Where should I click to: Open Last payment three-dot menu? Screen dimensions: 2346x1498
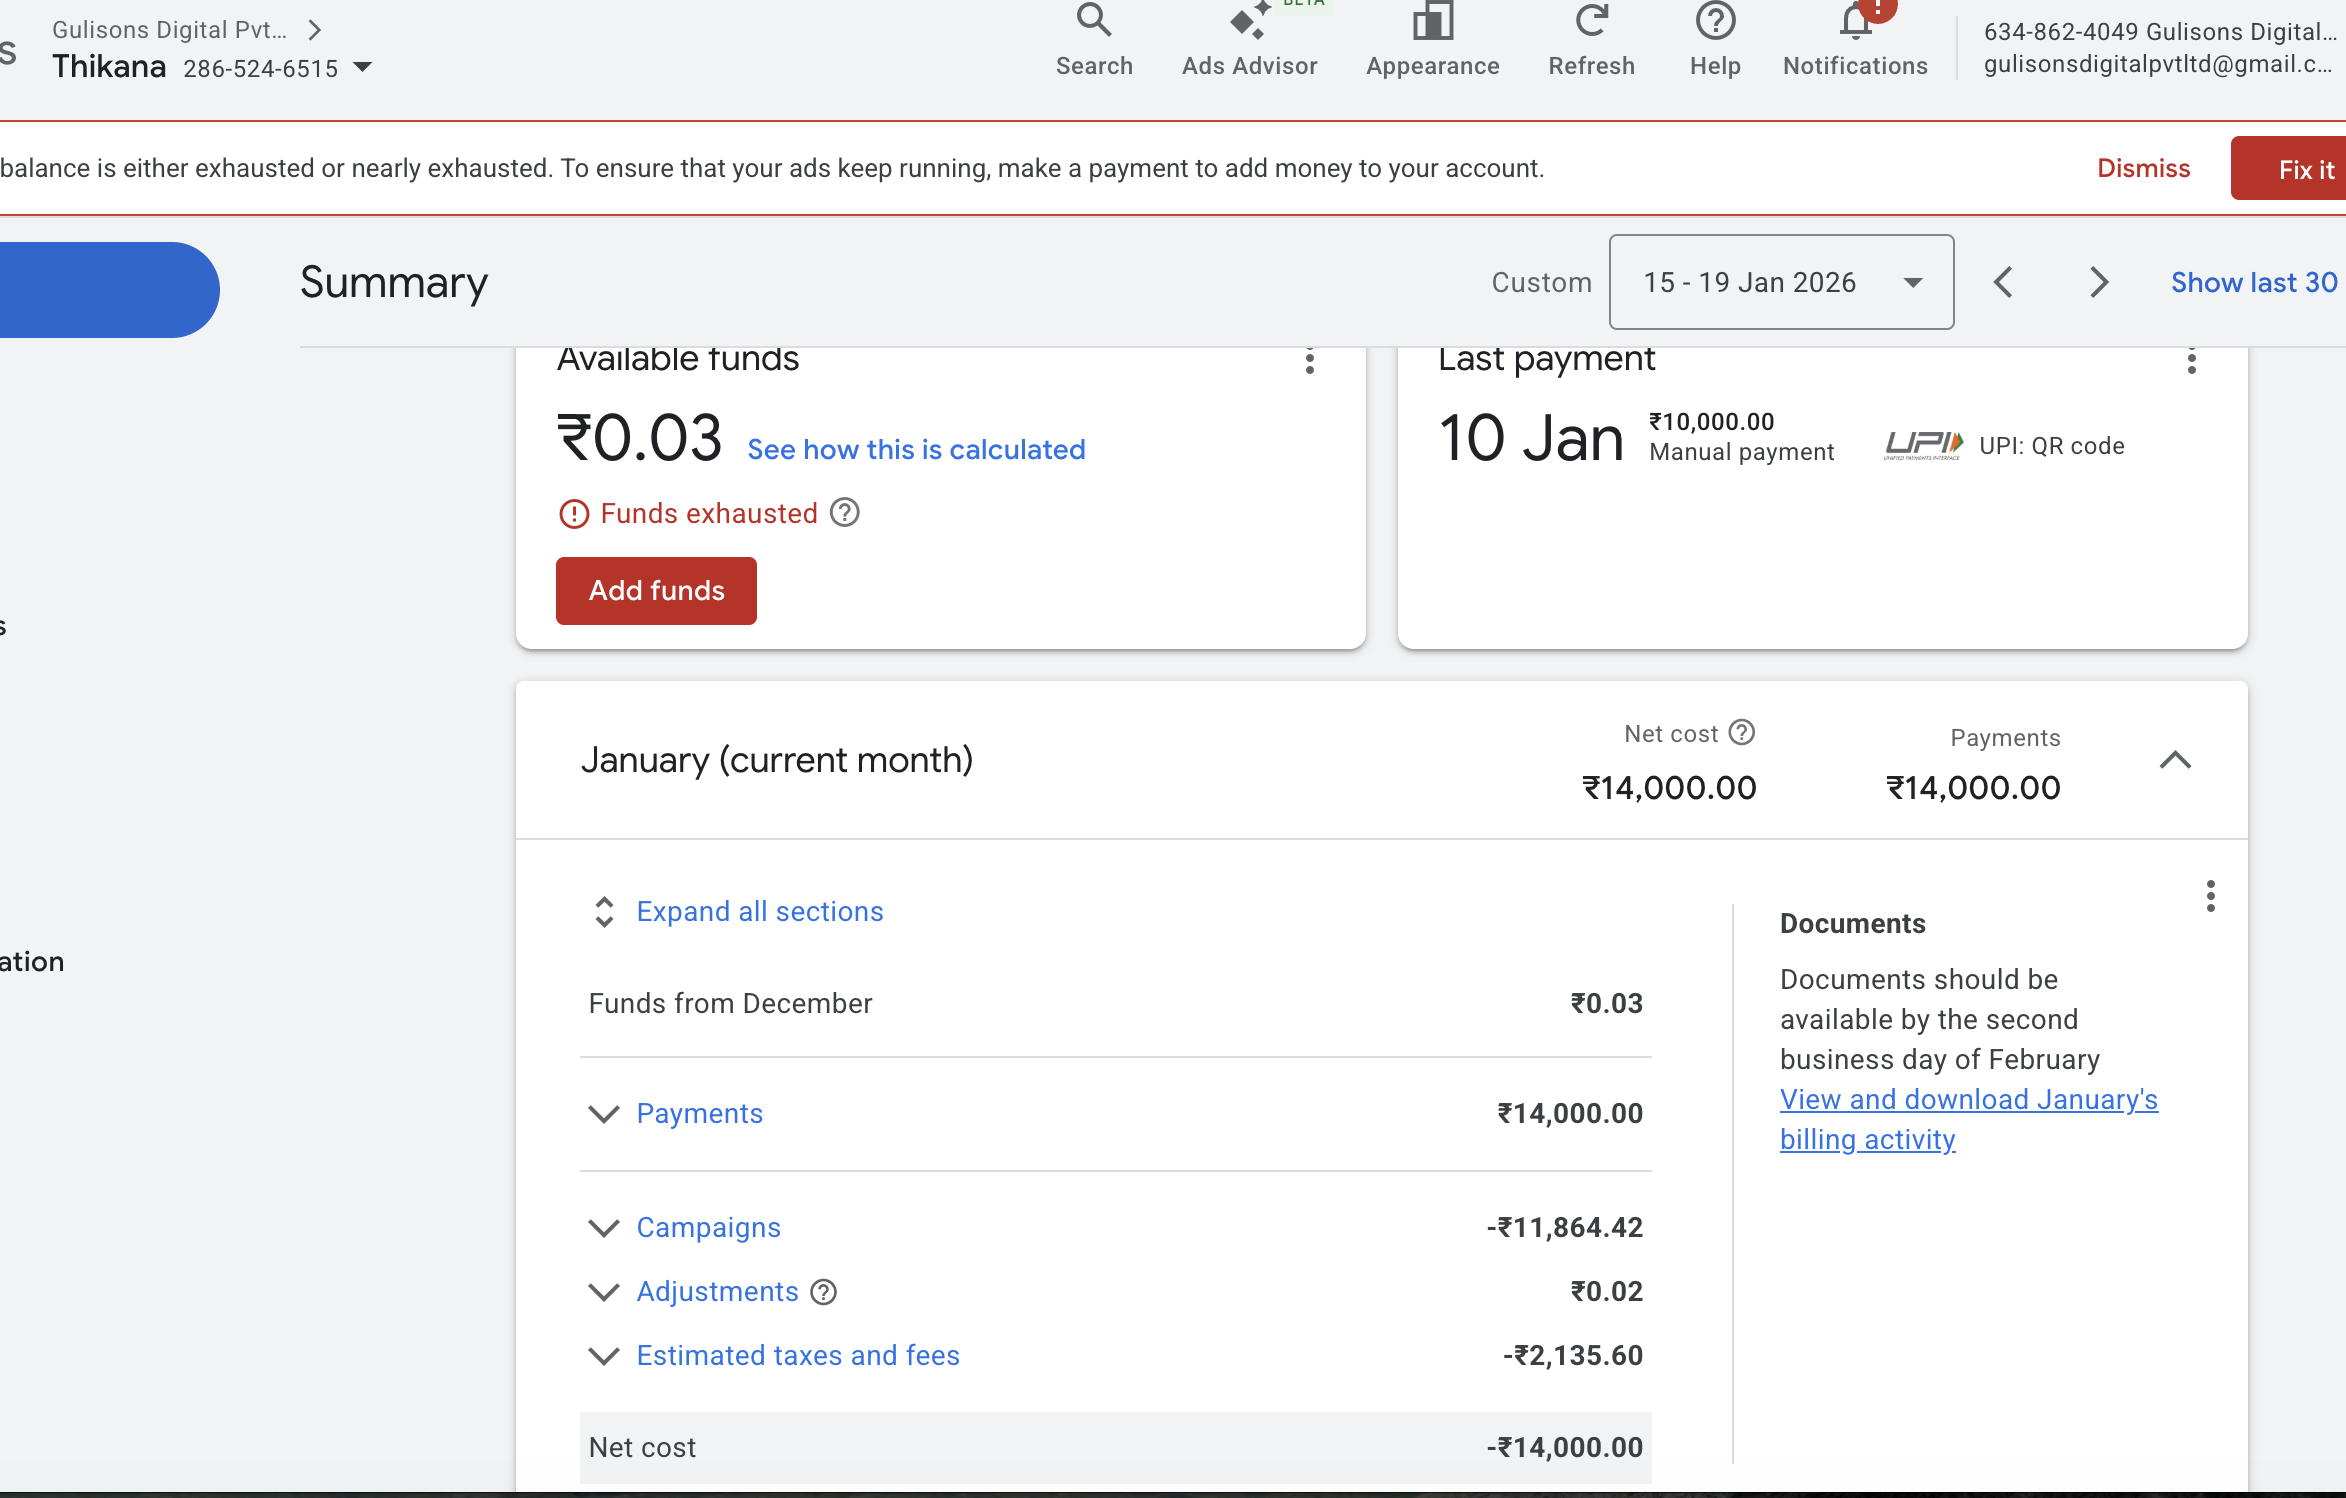2191,361
